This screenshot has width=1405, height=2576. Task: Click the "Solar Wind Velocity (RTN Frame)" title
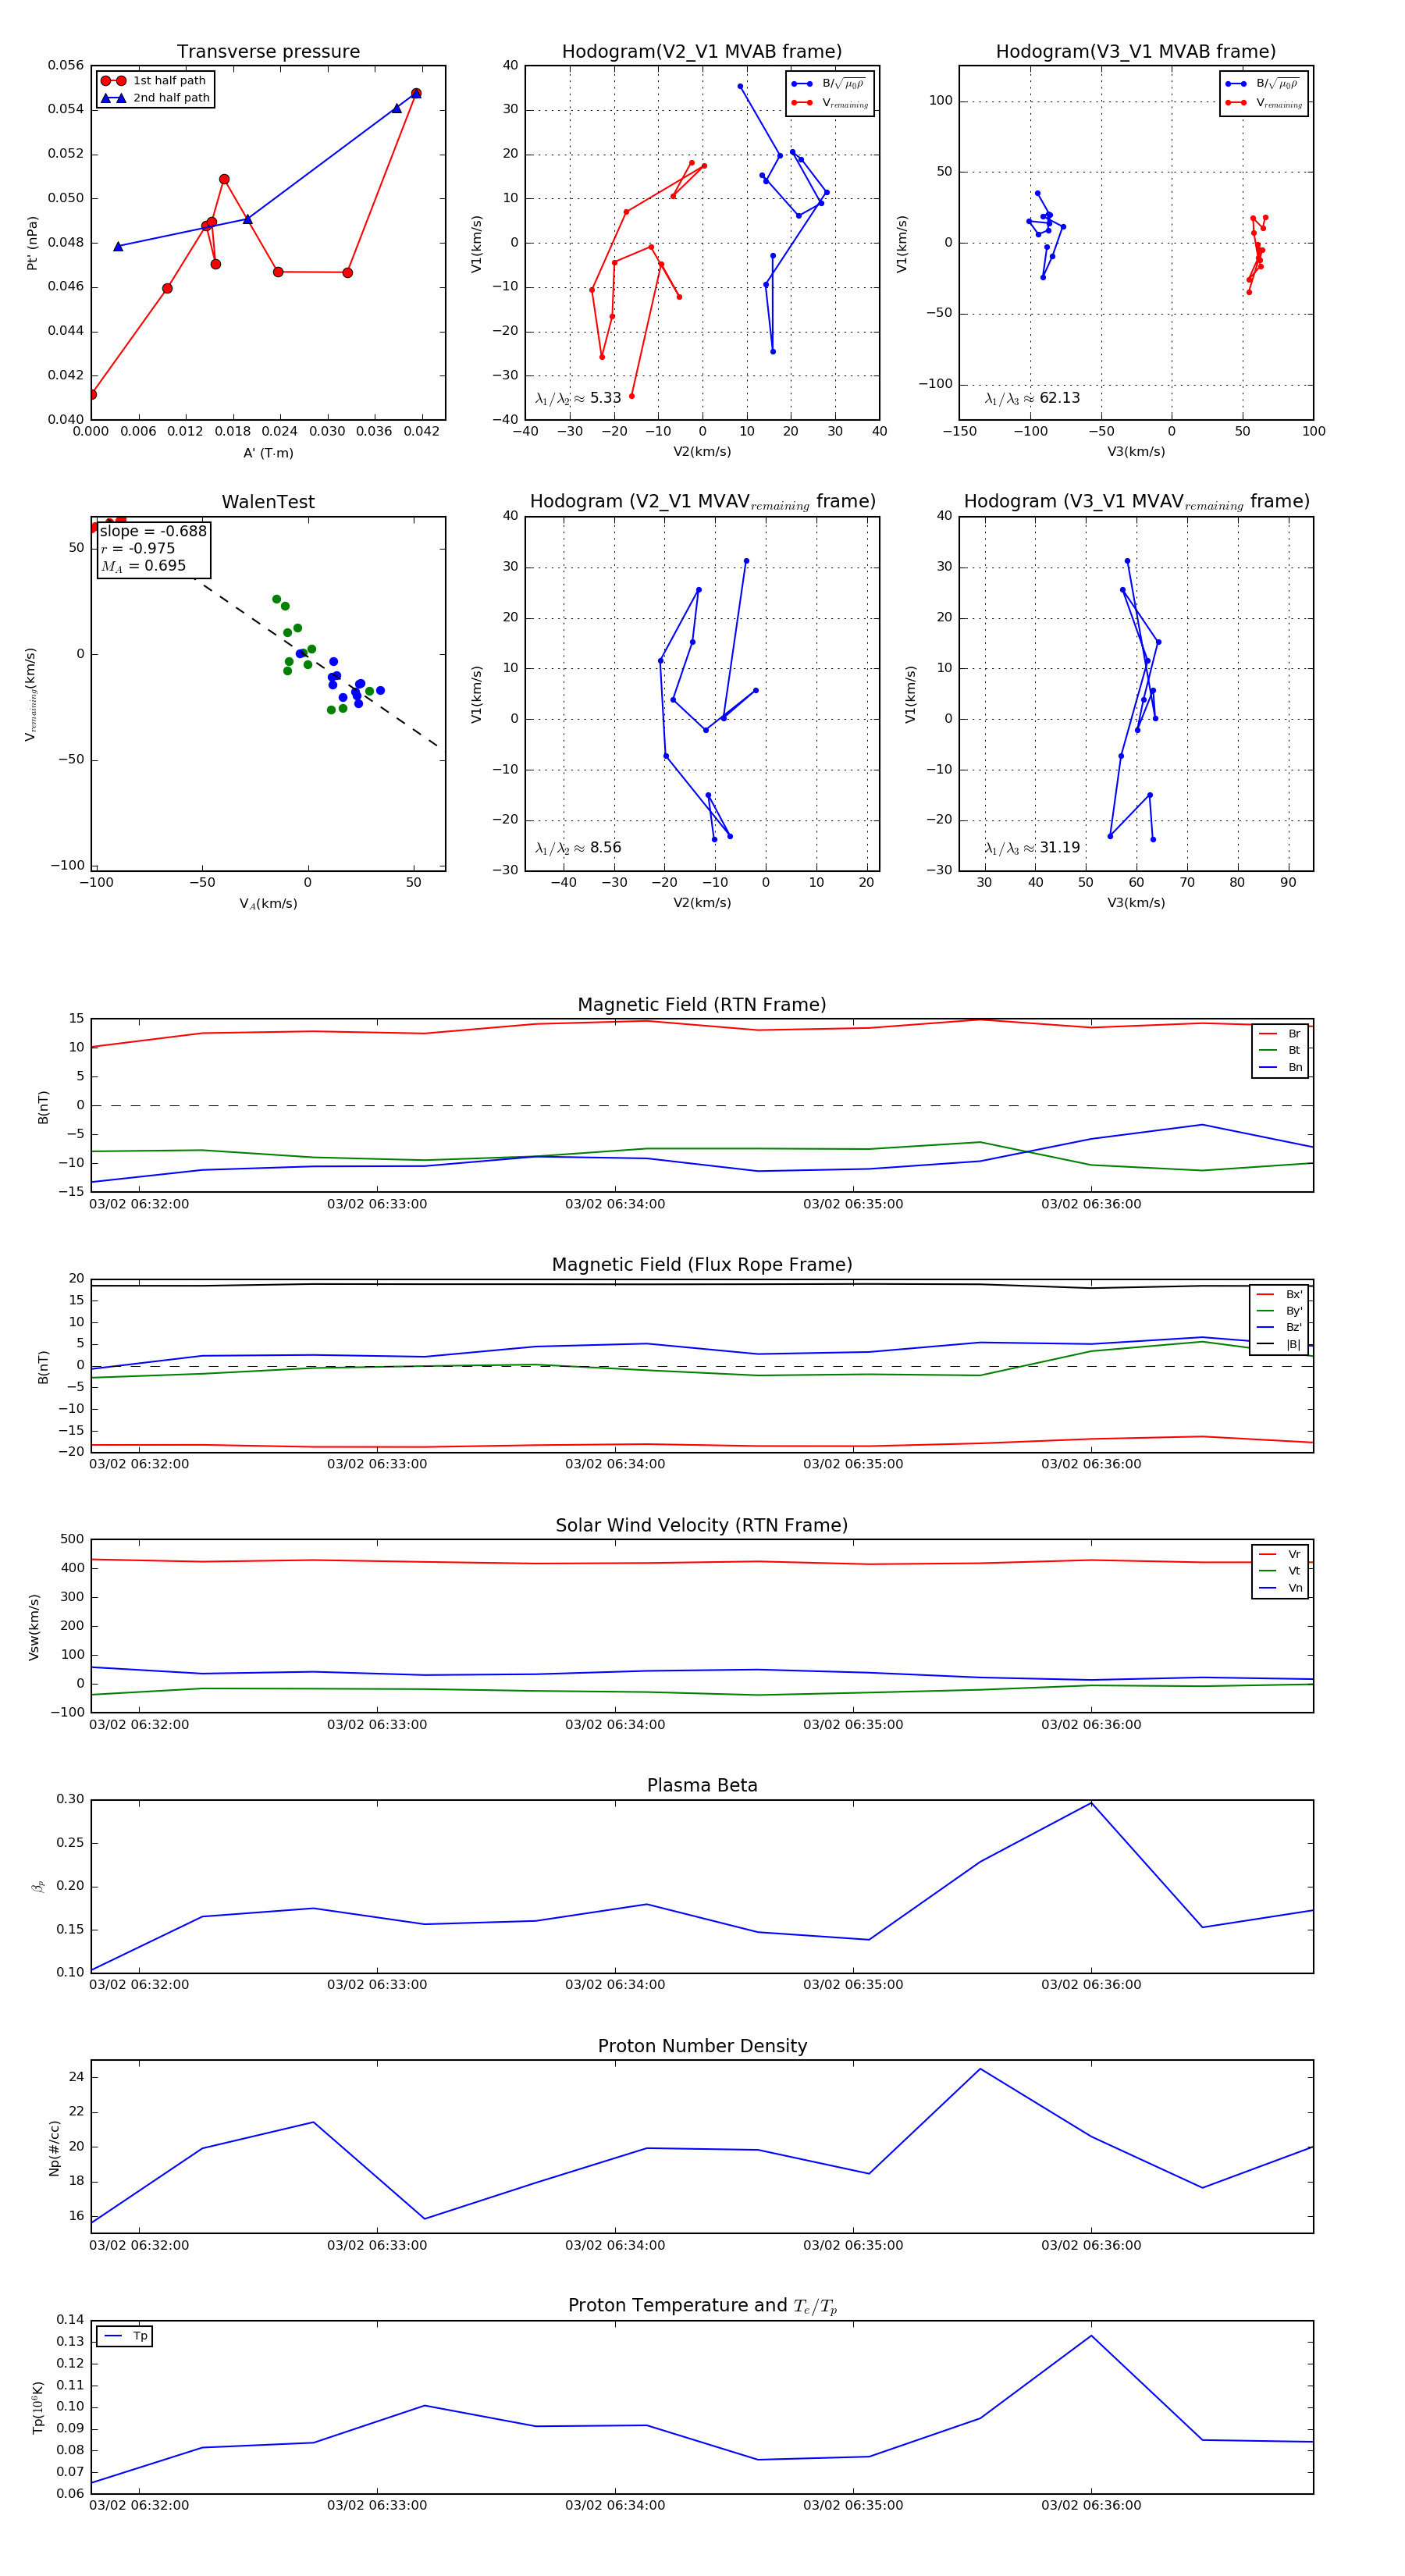click(x=702, y=1526)
